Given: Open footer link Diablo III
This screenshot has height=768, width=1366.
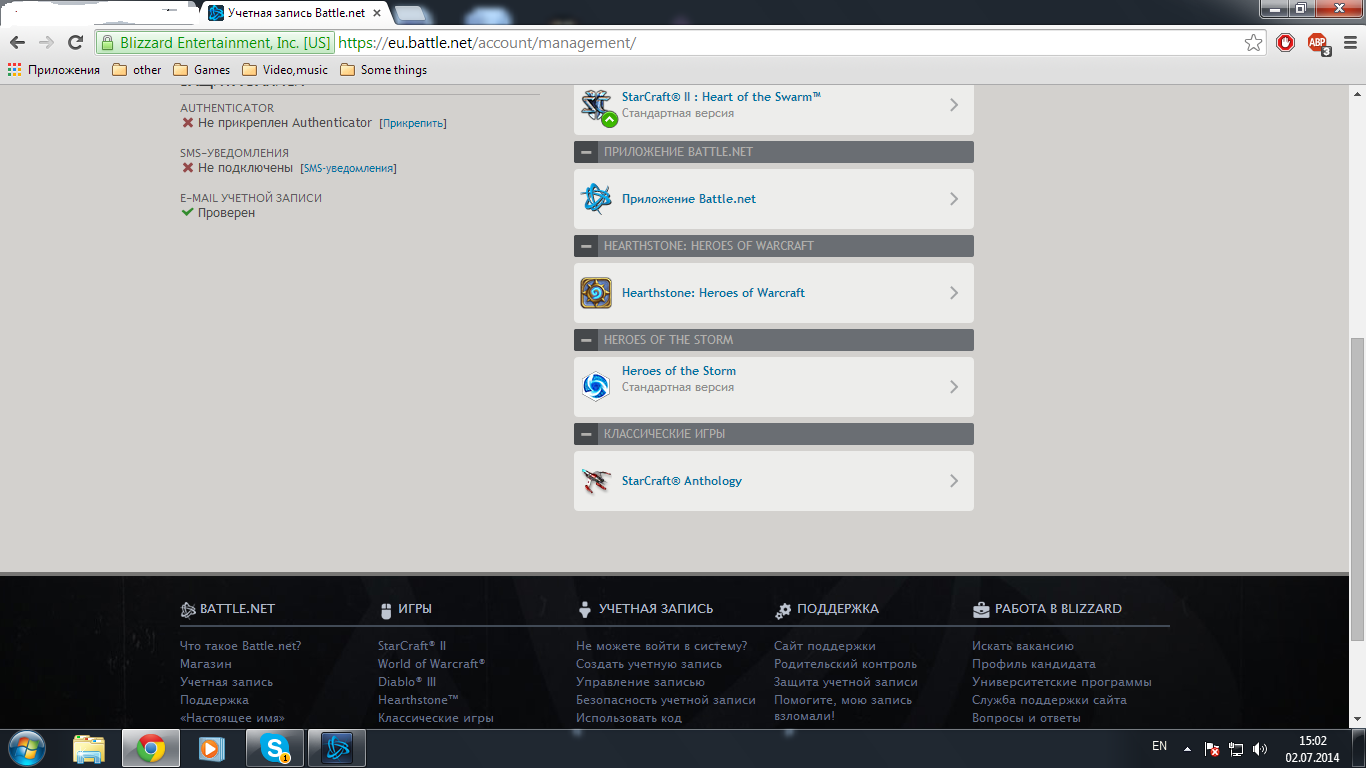Looking at the screenshot, I should pyautogui.click(x=407, y=682).
